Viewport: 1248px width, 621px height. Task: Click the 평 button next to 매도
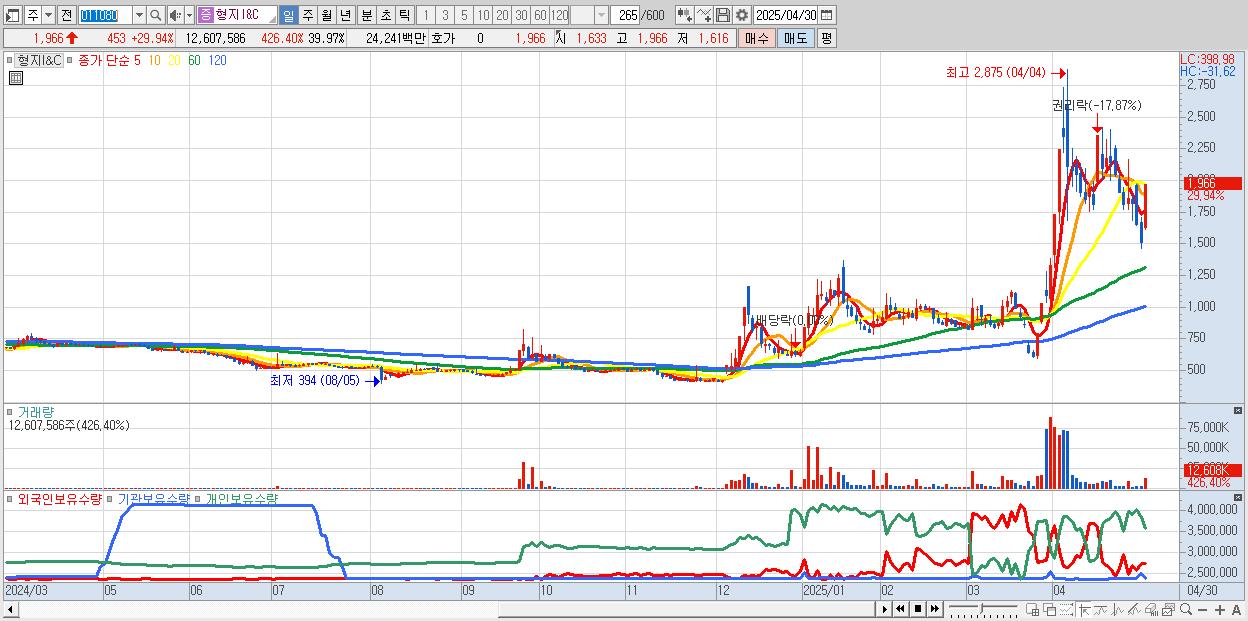coord(826,38)
